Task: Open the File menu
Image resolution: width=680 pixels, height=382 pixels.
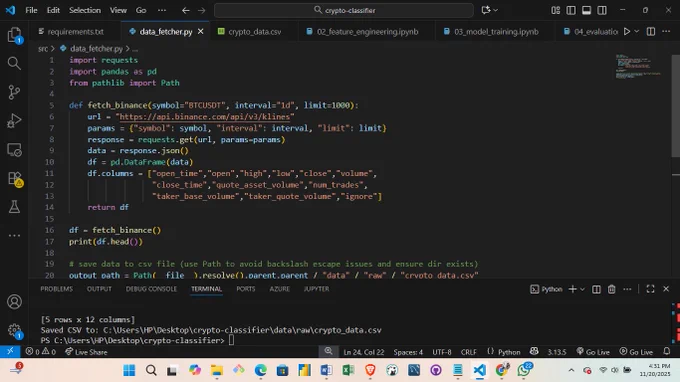Action: coord(31,10)
